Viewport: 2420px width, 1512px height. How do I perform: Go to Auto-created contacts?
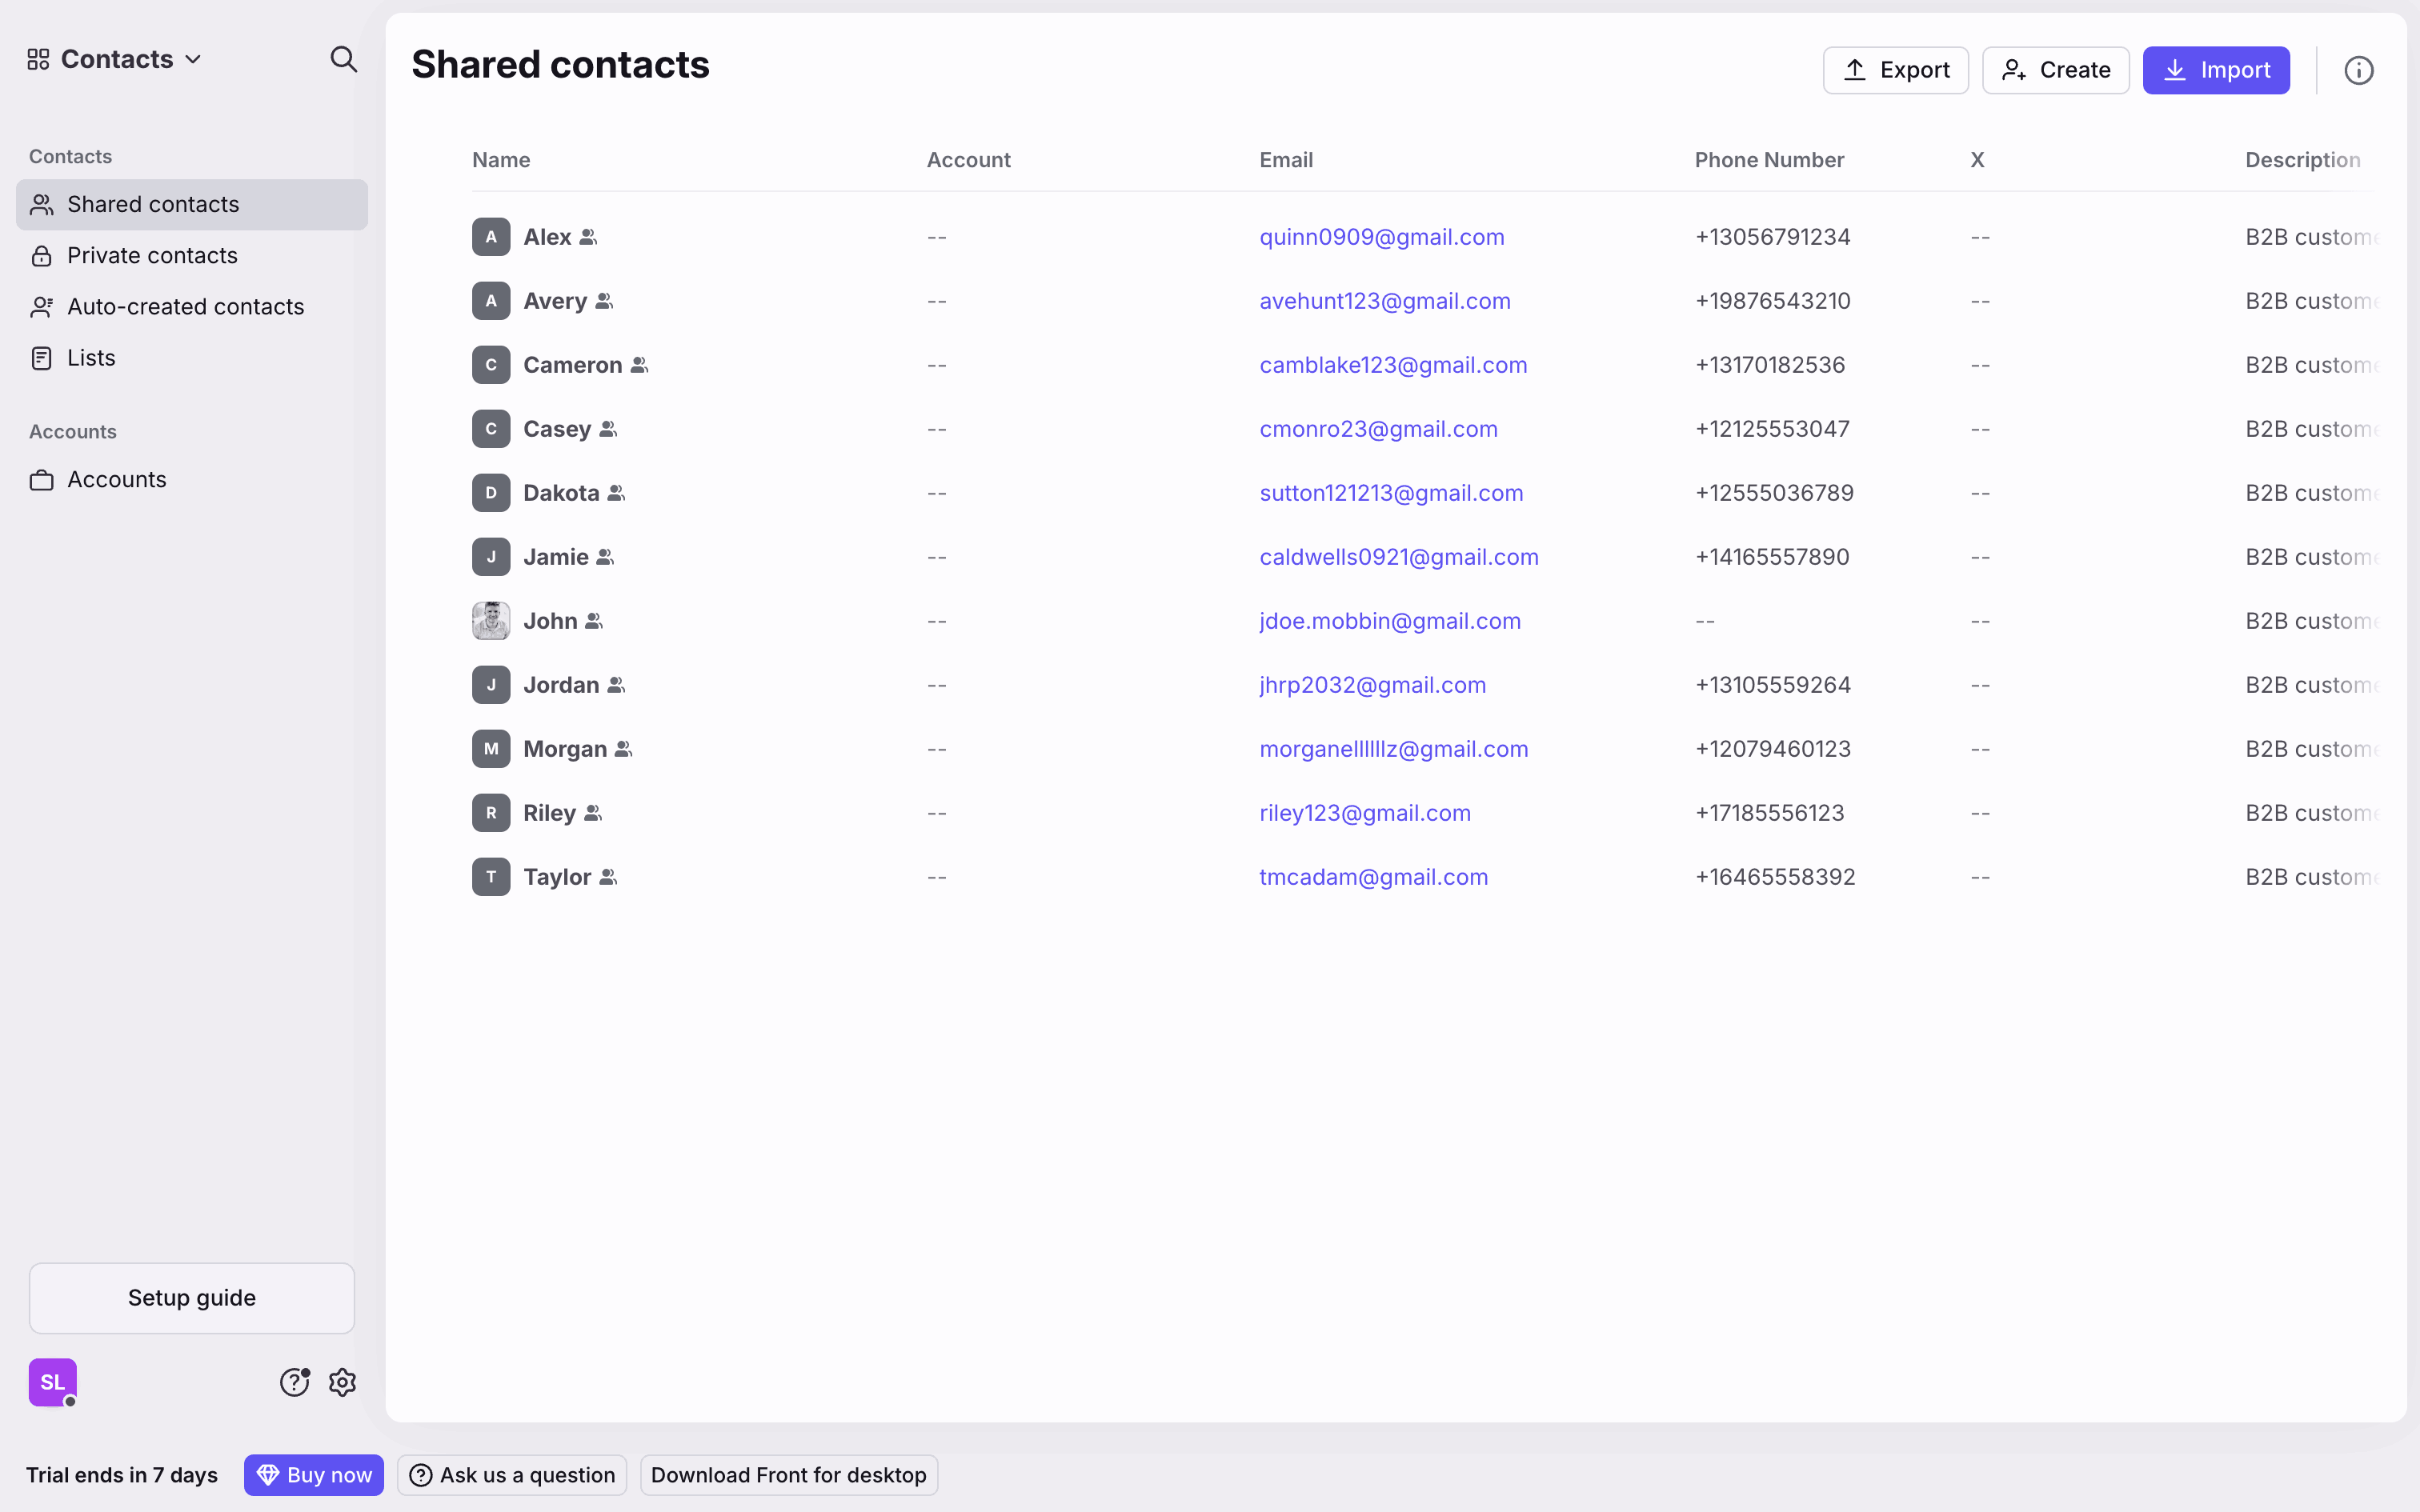185,307
